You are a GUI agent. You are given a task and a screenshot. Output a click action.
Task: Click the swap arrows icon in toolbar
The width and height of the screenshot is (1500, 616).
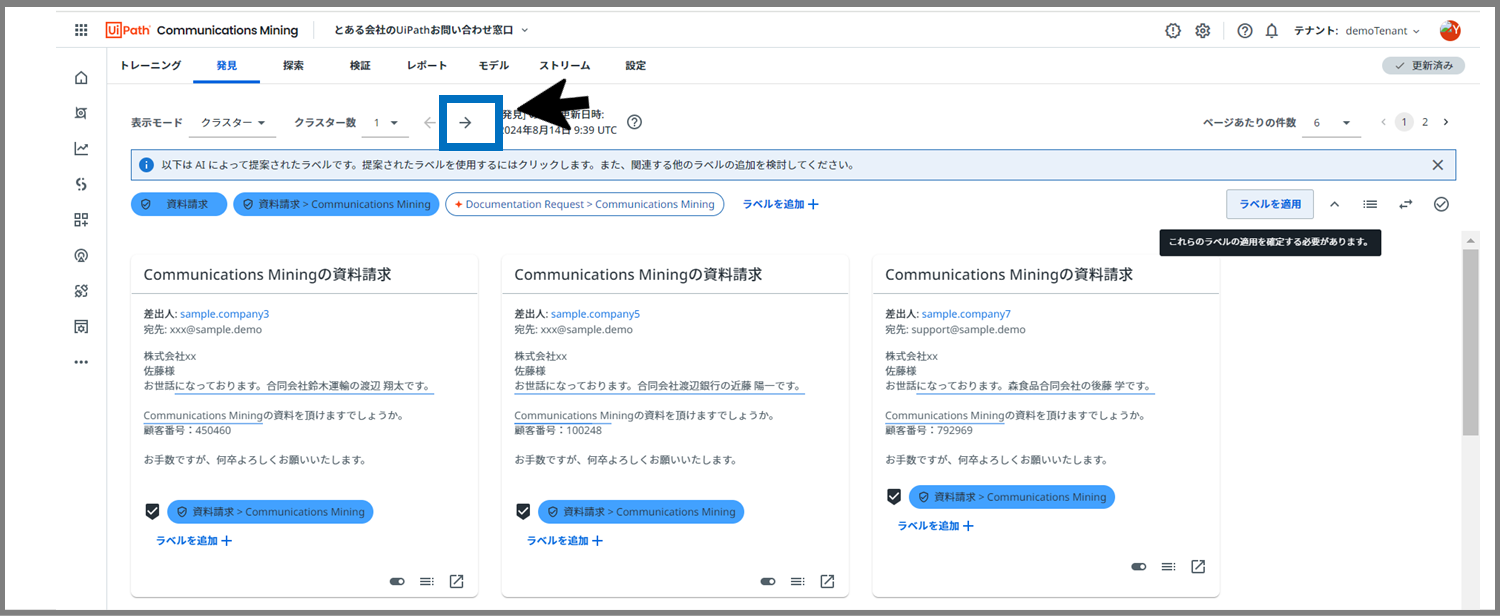tap(1406, 204)
